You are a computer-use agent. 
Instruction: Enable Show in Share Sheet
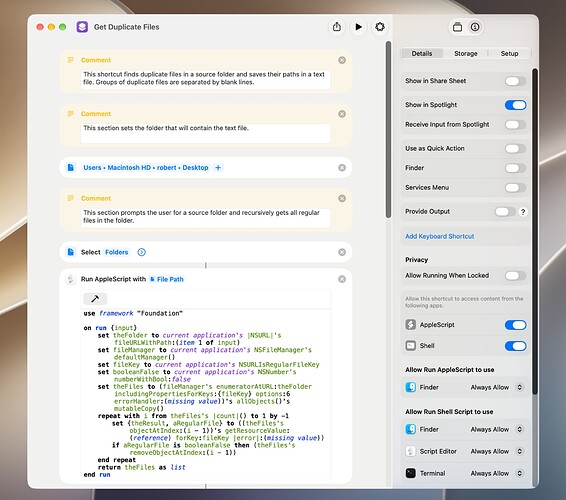coord(515,81)
